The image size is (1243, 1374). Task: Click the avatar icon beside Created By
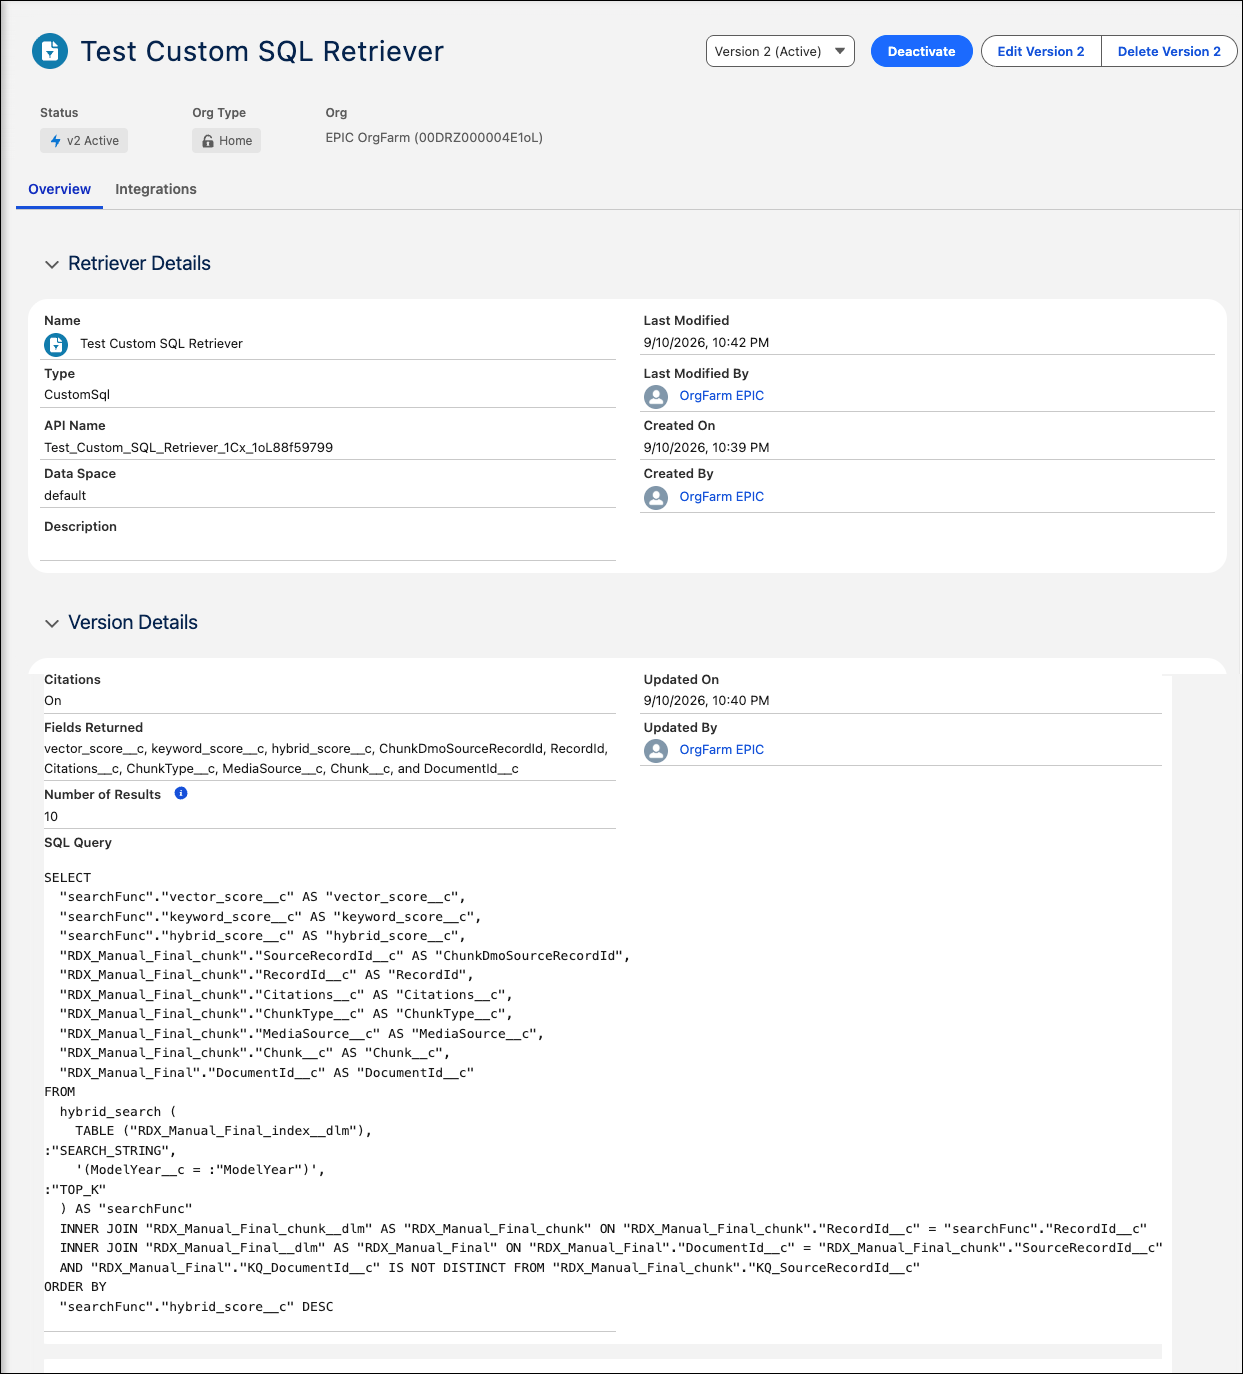(656, 497)
